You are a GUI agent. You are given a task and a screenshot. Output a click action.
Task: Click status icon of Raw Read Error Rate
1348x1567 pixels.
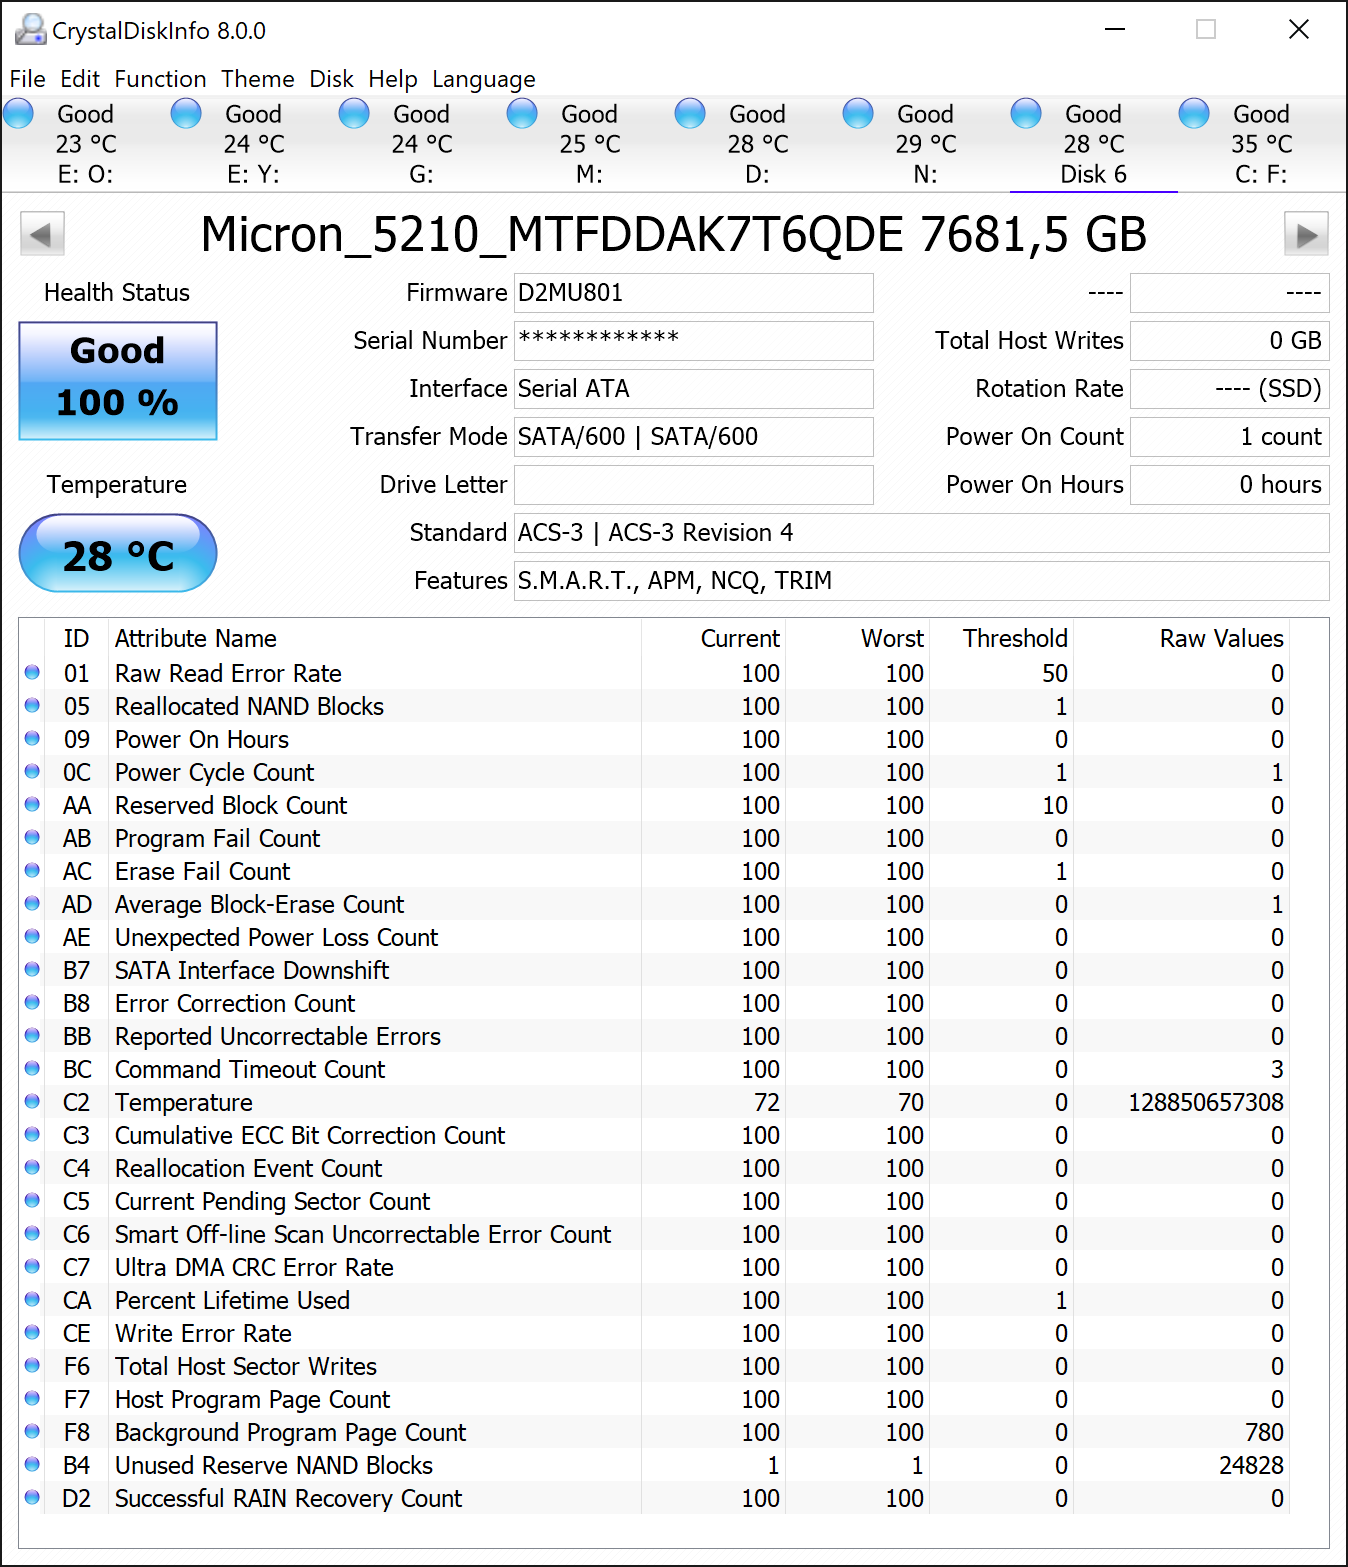(32, 673)
